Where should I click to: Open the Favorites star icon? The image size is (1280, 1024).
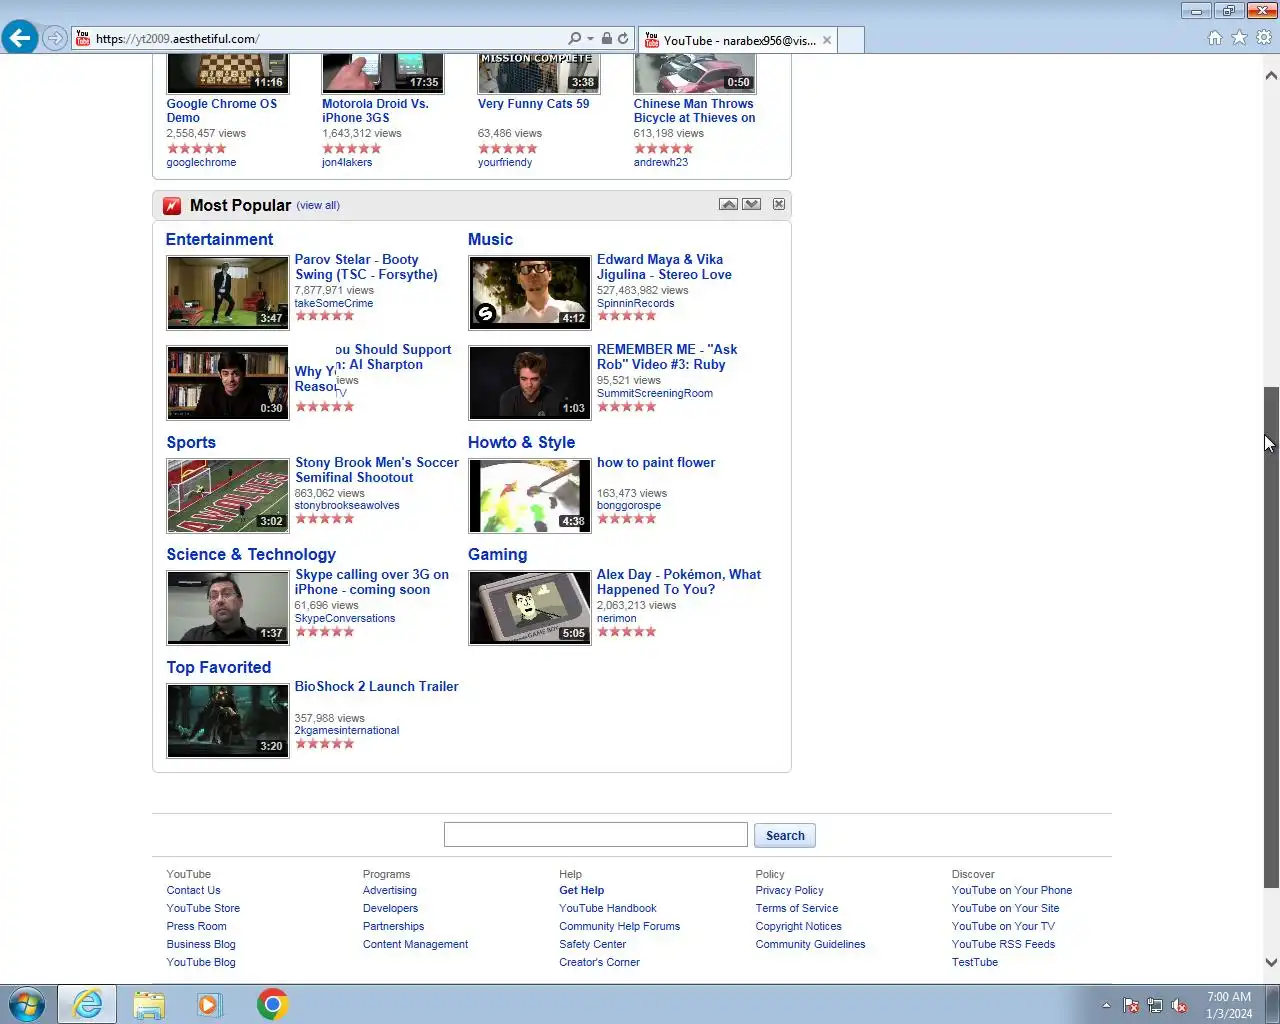coord(1239,38)
